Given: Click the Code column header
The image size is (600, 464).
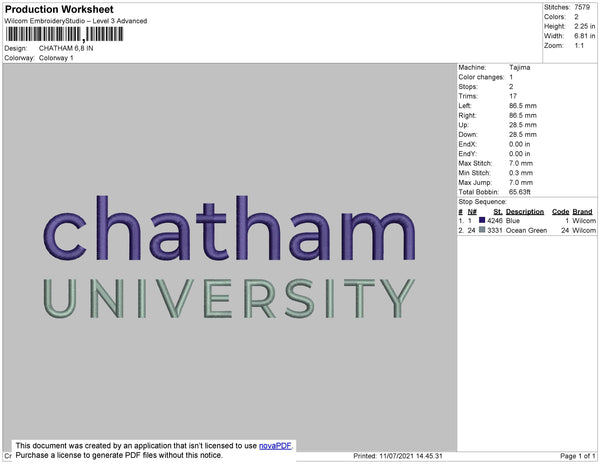Looking at the screenshot, I should coord(560,212).
